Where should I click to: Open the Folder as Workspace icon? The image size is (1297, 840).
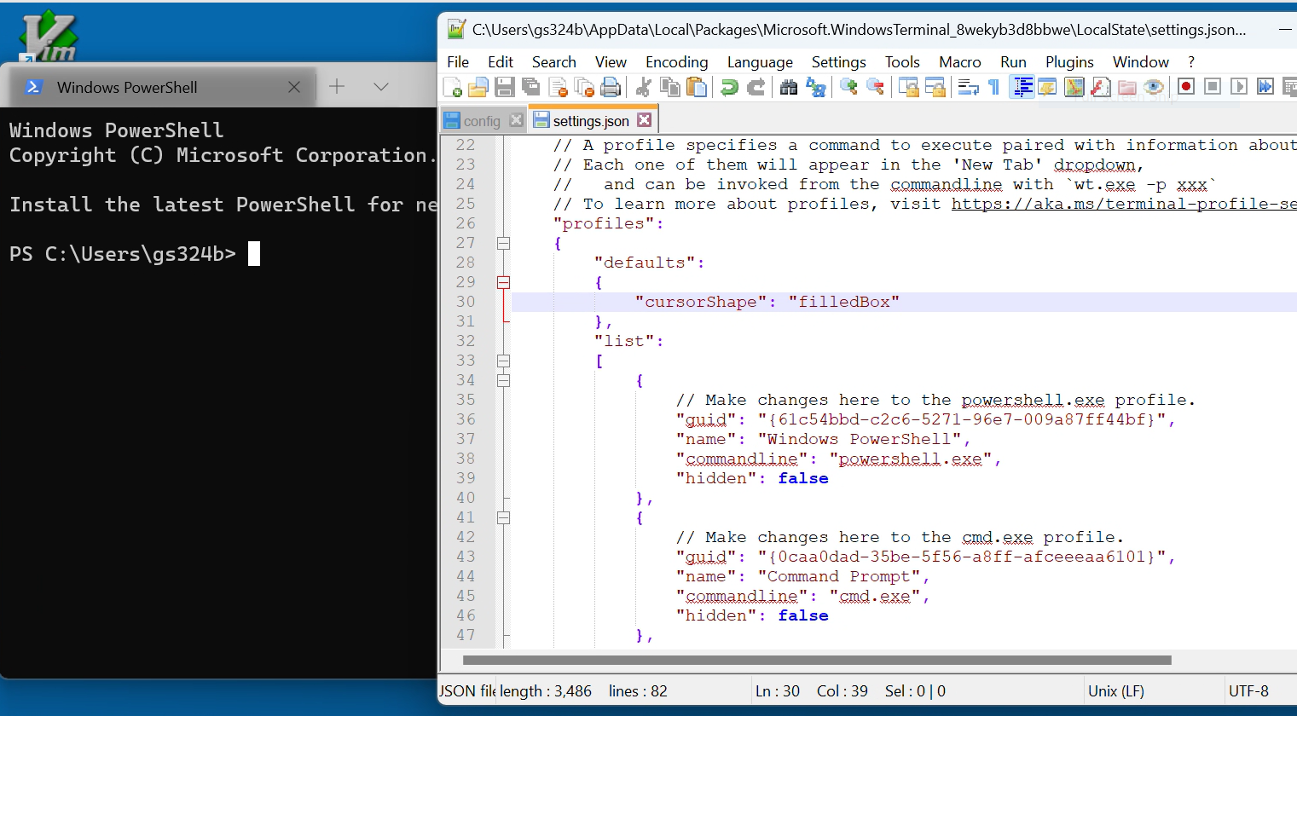(1127, 87)
